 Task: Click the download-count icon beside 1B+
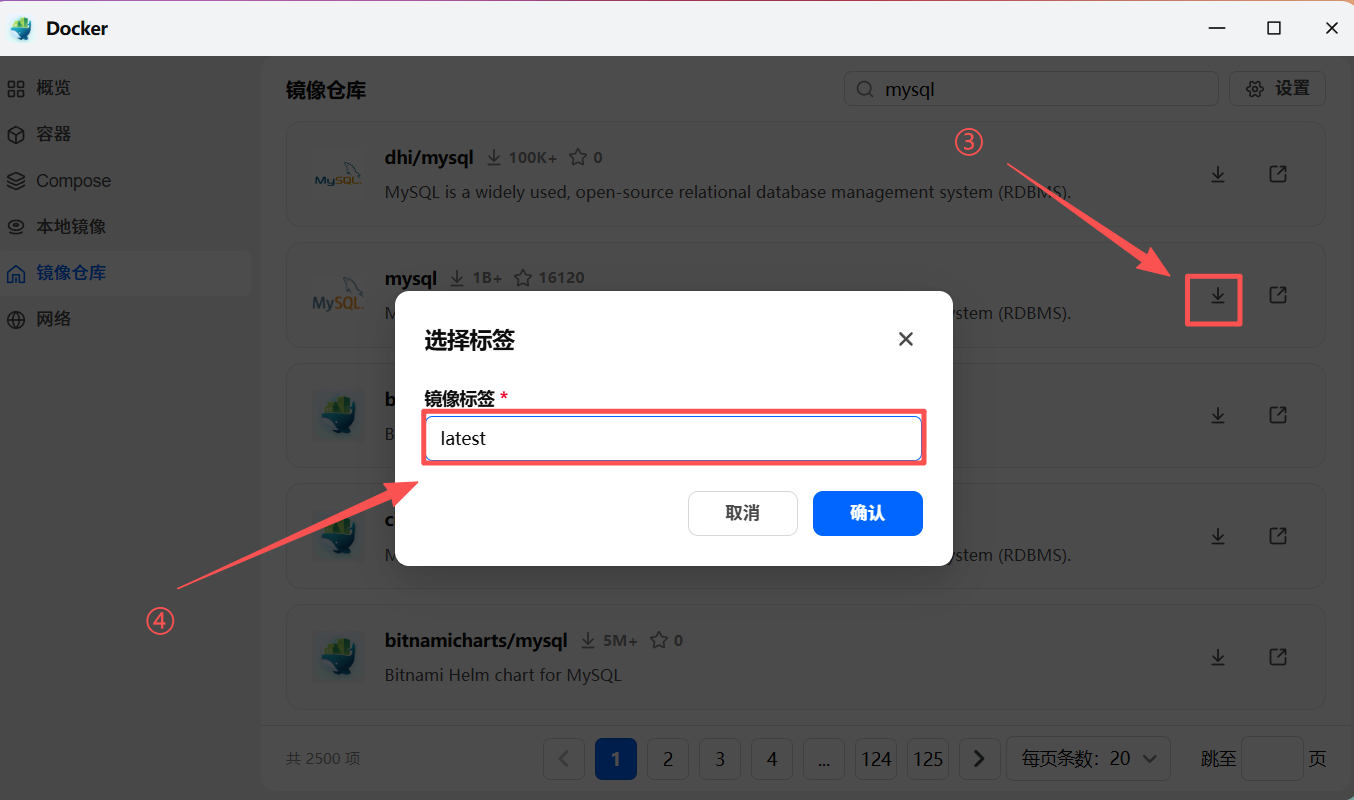pos(457,277)
